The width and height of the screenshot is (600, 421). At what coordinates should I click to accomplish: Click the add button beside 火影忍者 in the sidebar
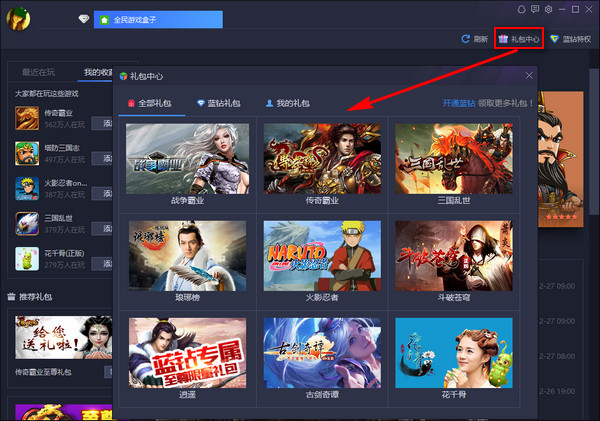coord(102,194)
